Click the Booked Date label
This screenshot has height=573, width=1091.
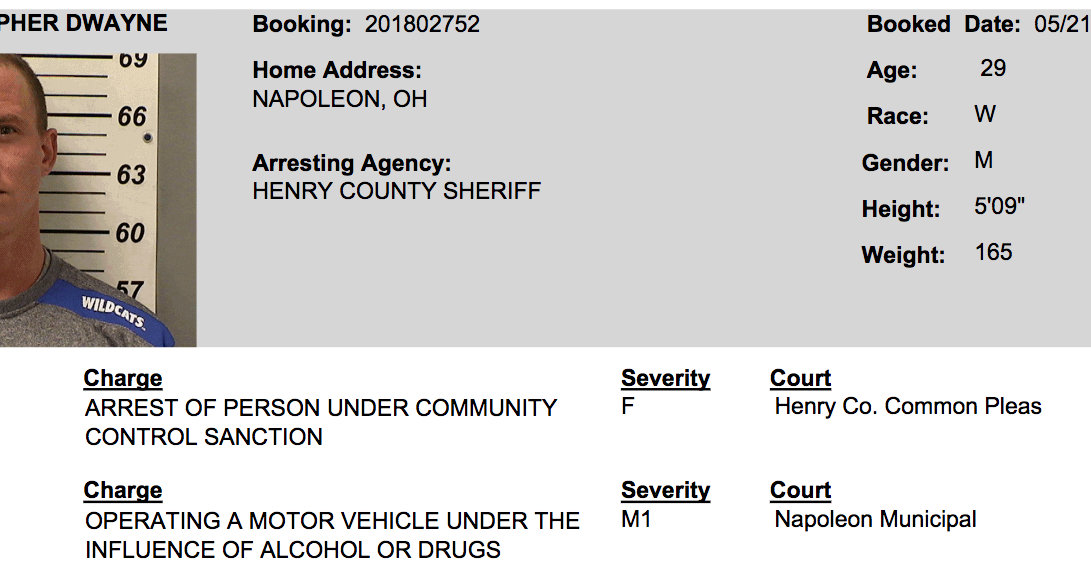(x=943, y=24)
